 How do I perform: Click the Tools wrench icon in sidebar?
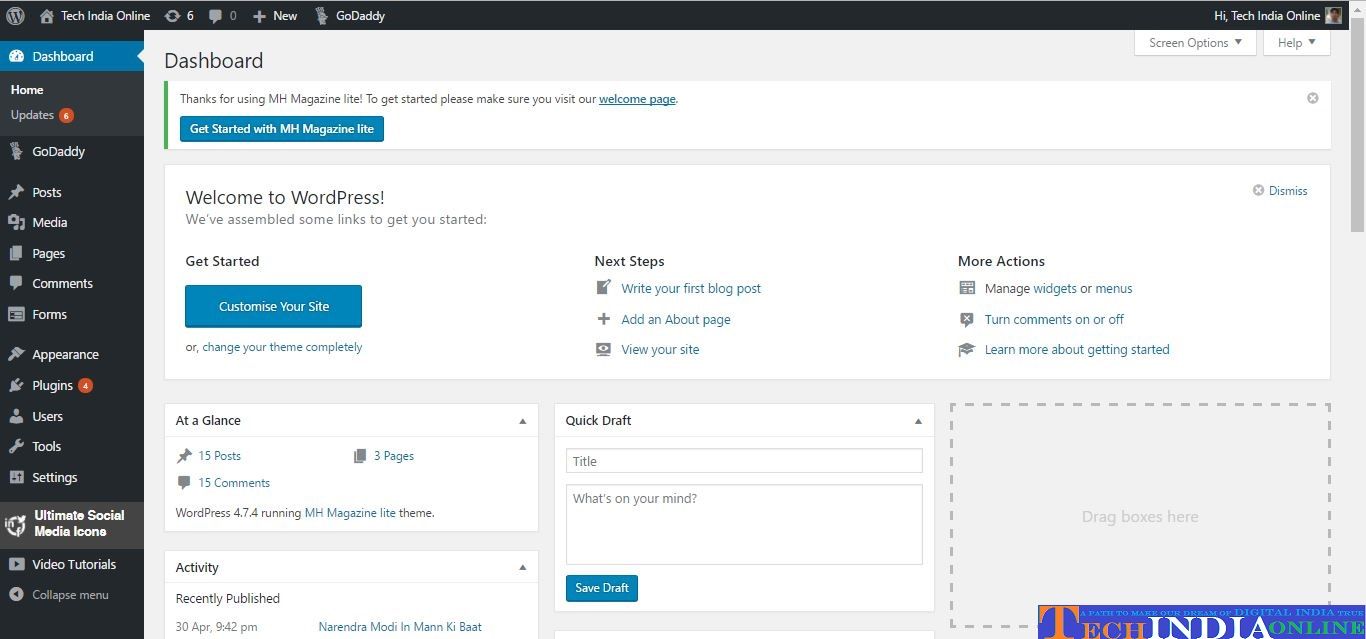pos(16,446)
